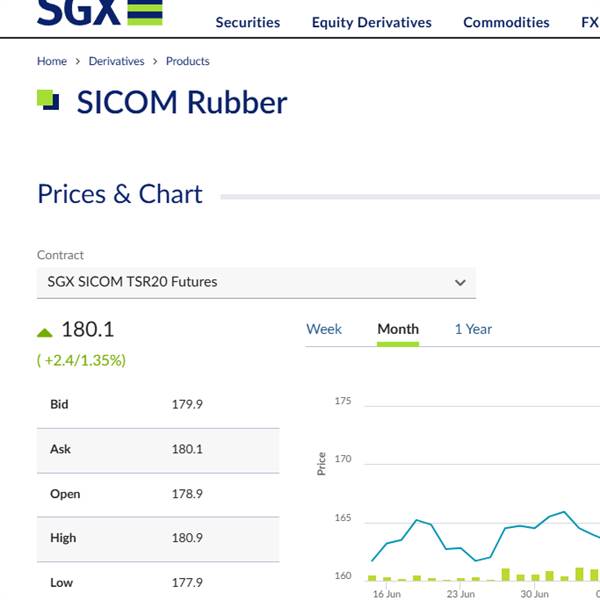Click the green up-triangle price indicator
The height and width of the screenshot is (600, 600).
pyautogui.click(x=44, y=333)
